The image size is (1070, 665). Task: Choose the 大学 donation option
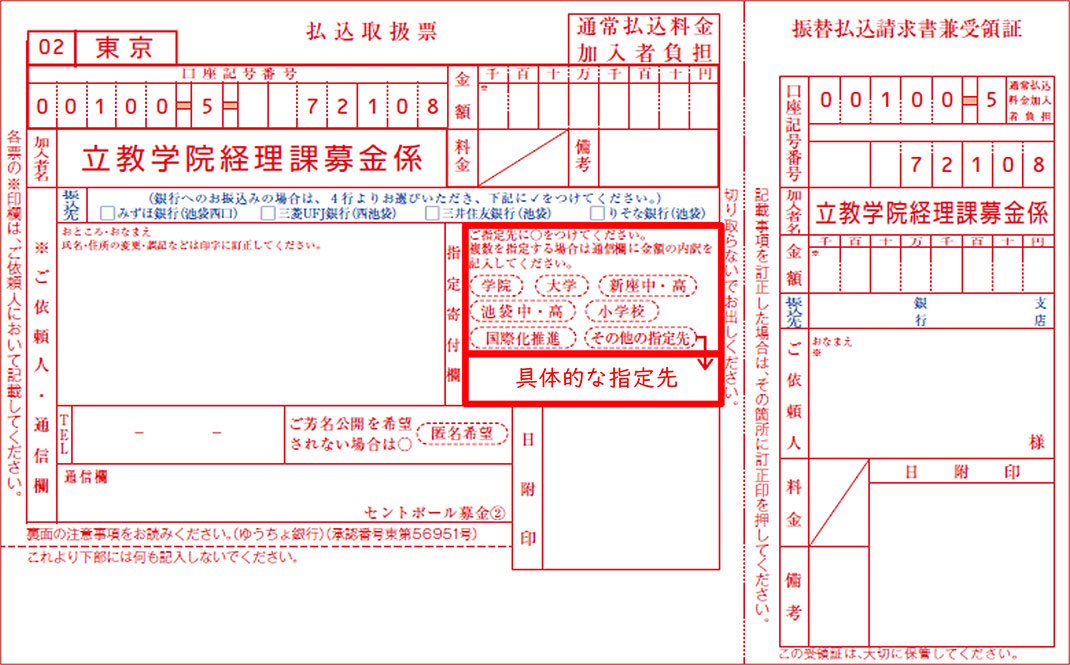coord(561,286)
